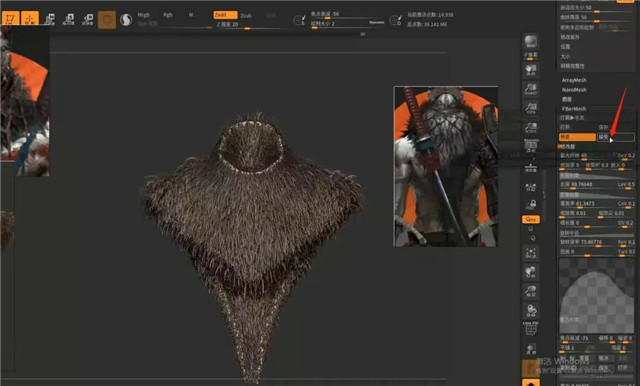Expand the Layers subpalette below NanoMesh
Image resolution: width=640 pixels, height=386 pixels.
point(567,99)
